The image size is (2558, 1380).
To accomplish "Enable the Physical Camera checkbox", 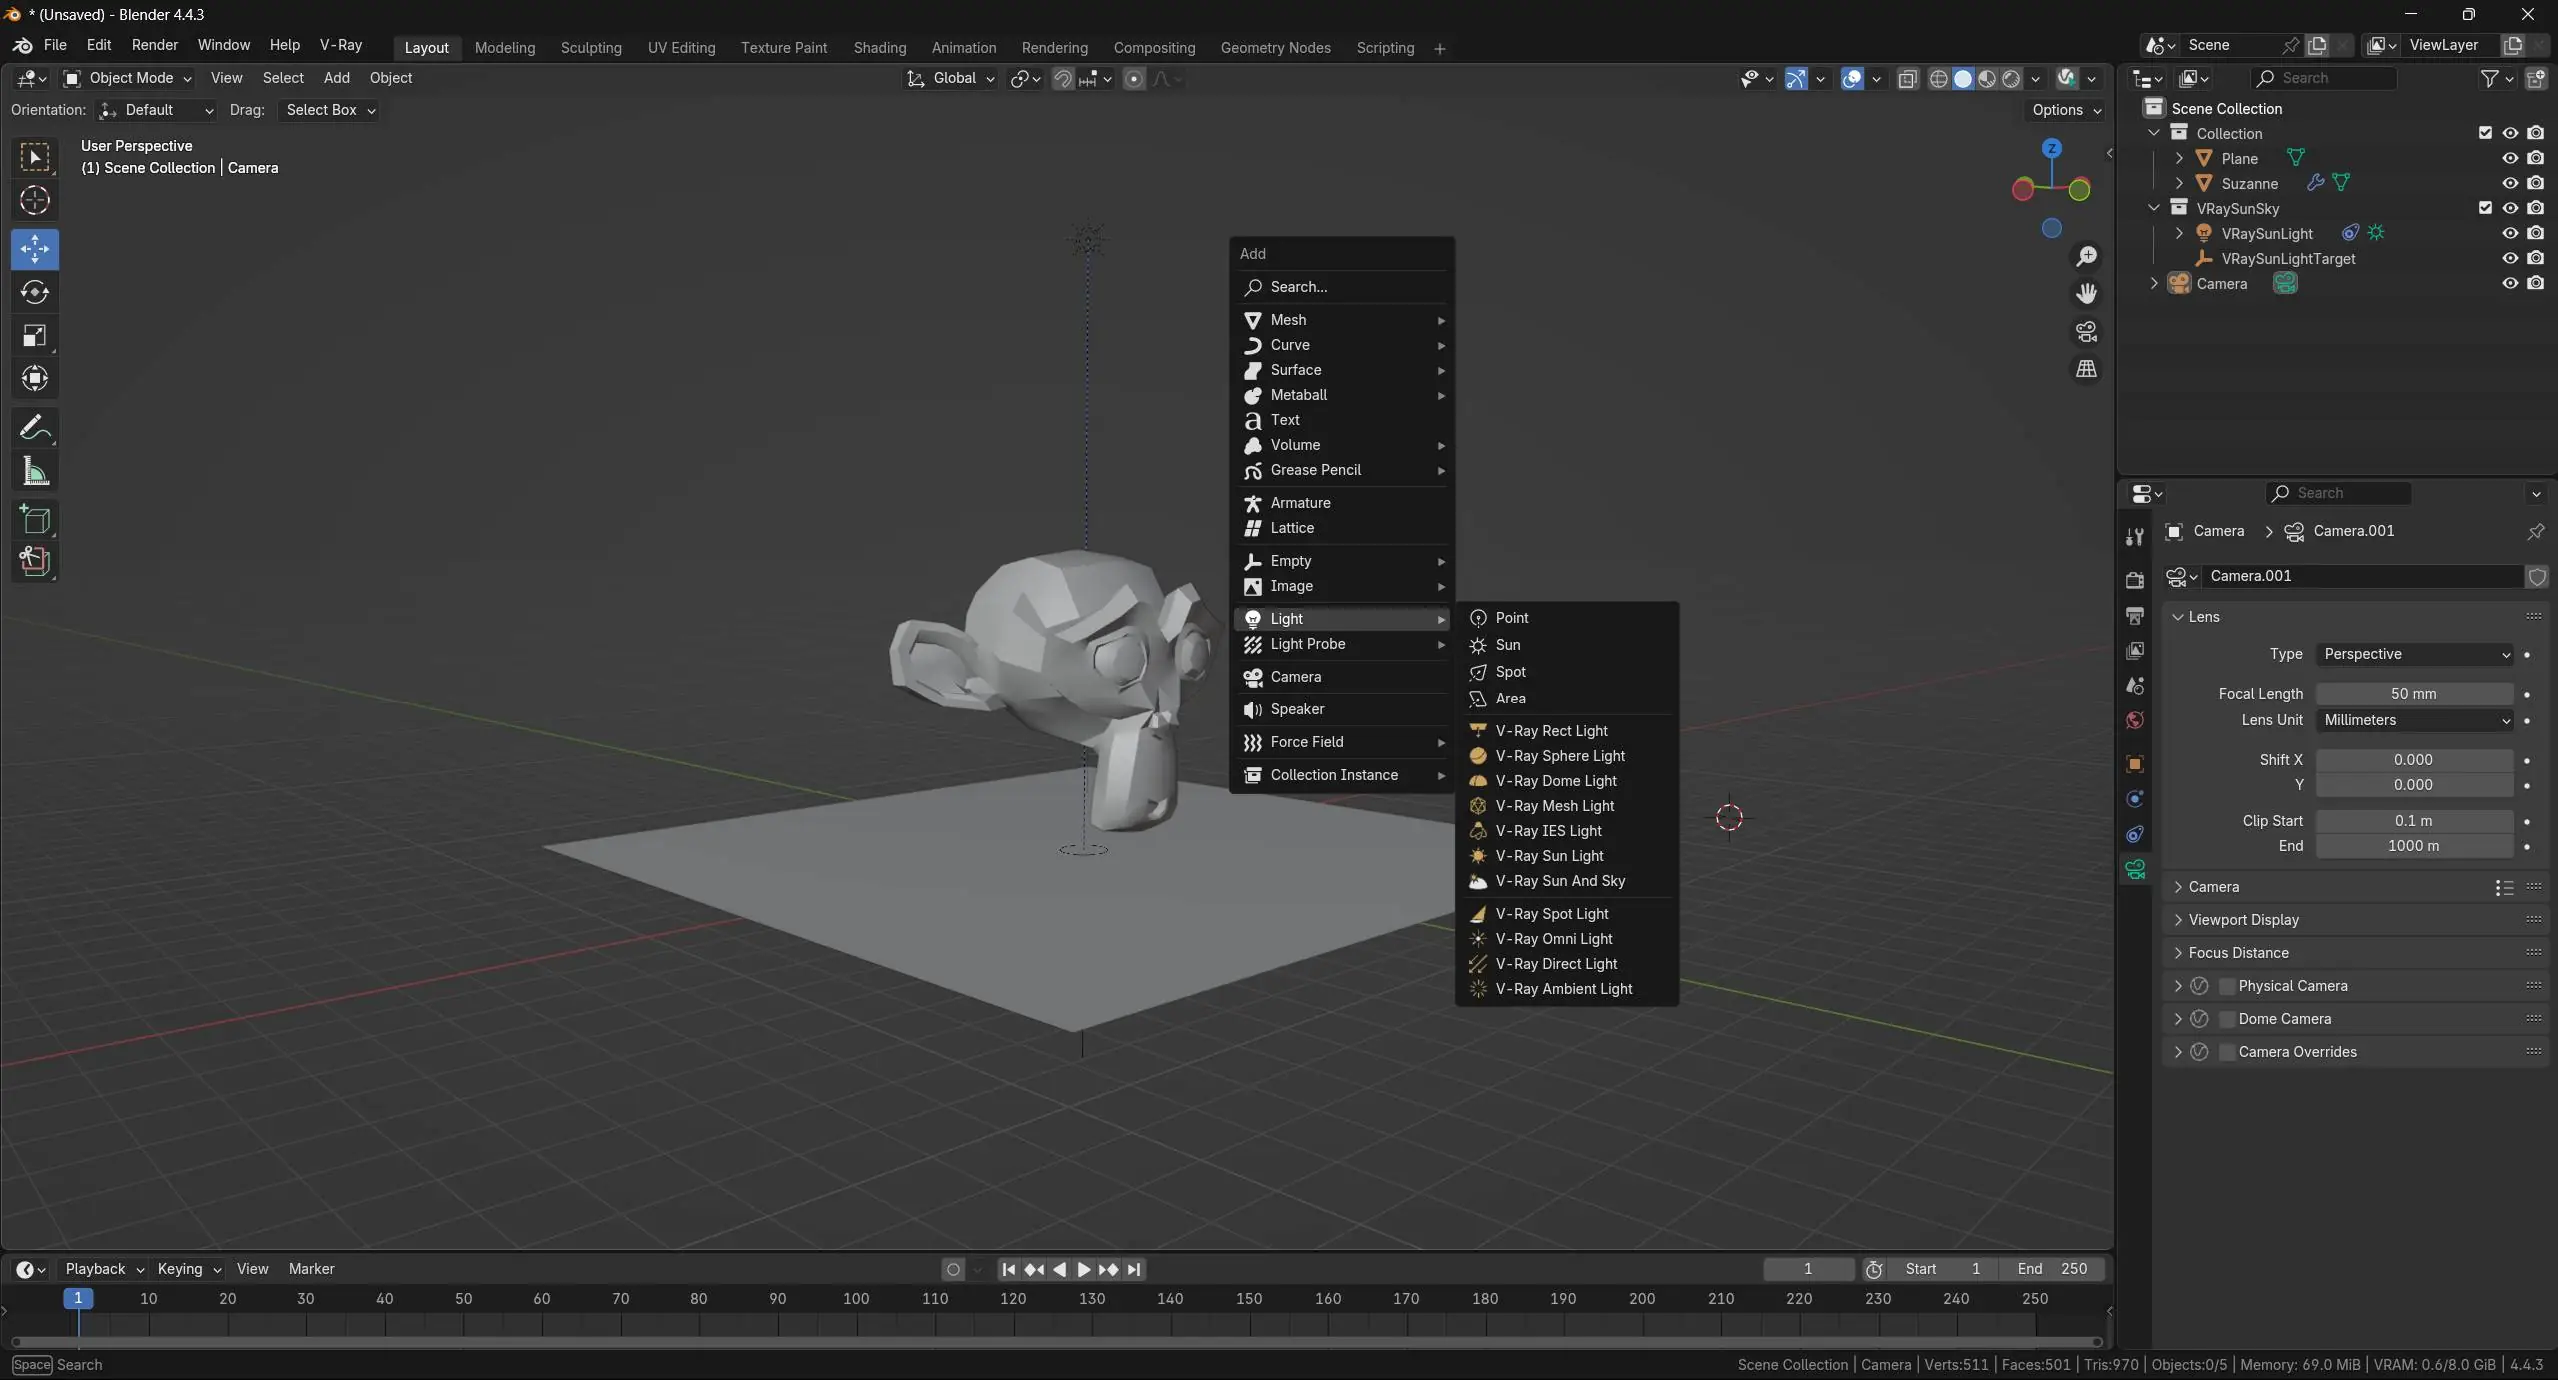I will [2227, 986].
